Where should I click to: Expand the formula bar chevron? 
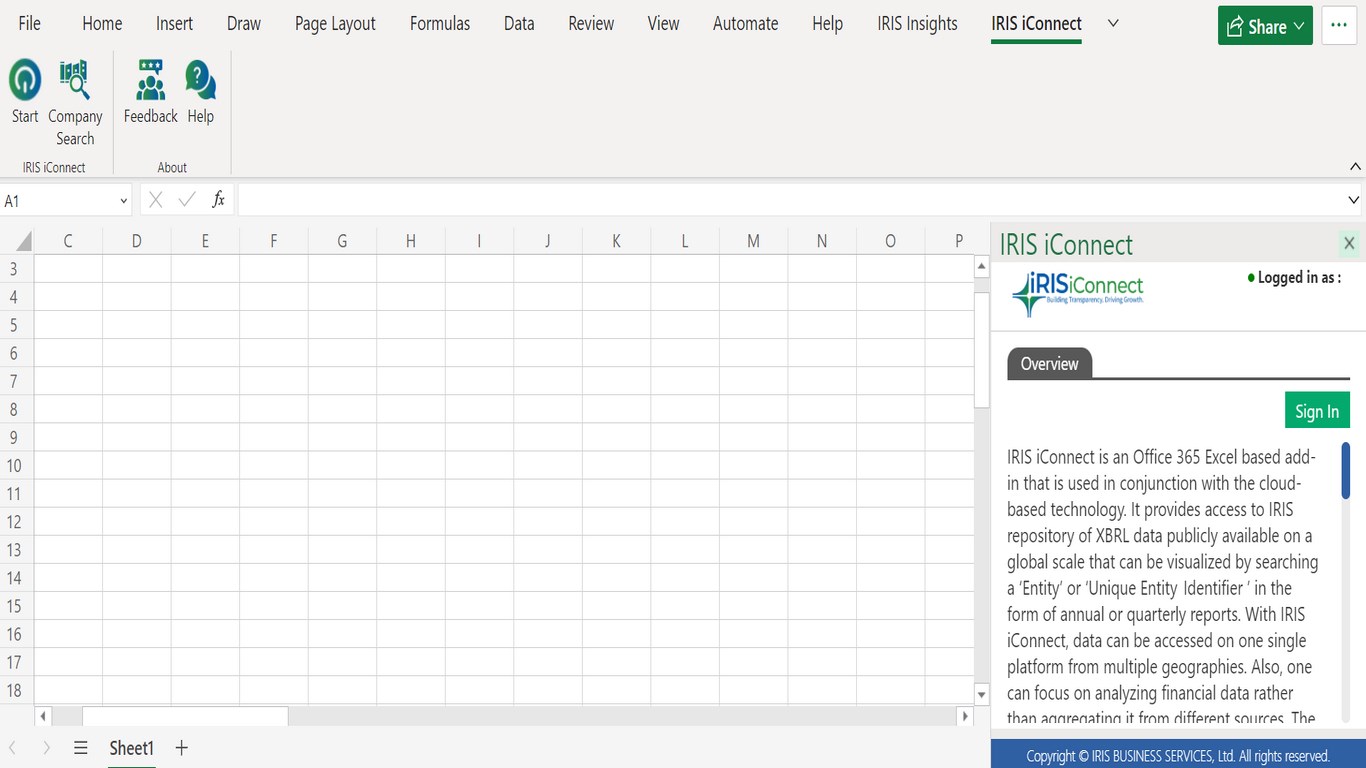tap(1354, 201)
